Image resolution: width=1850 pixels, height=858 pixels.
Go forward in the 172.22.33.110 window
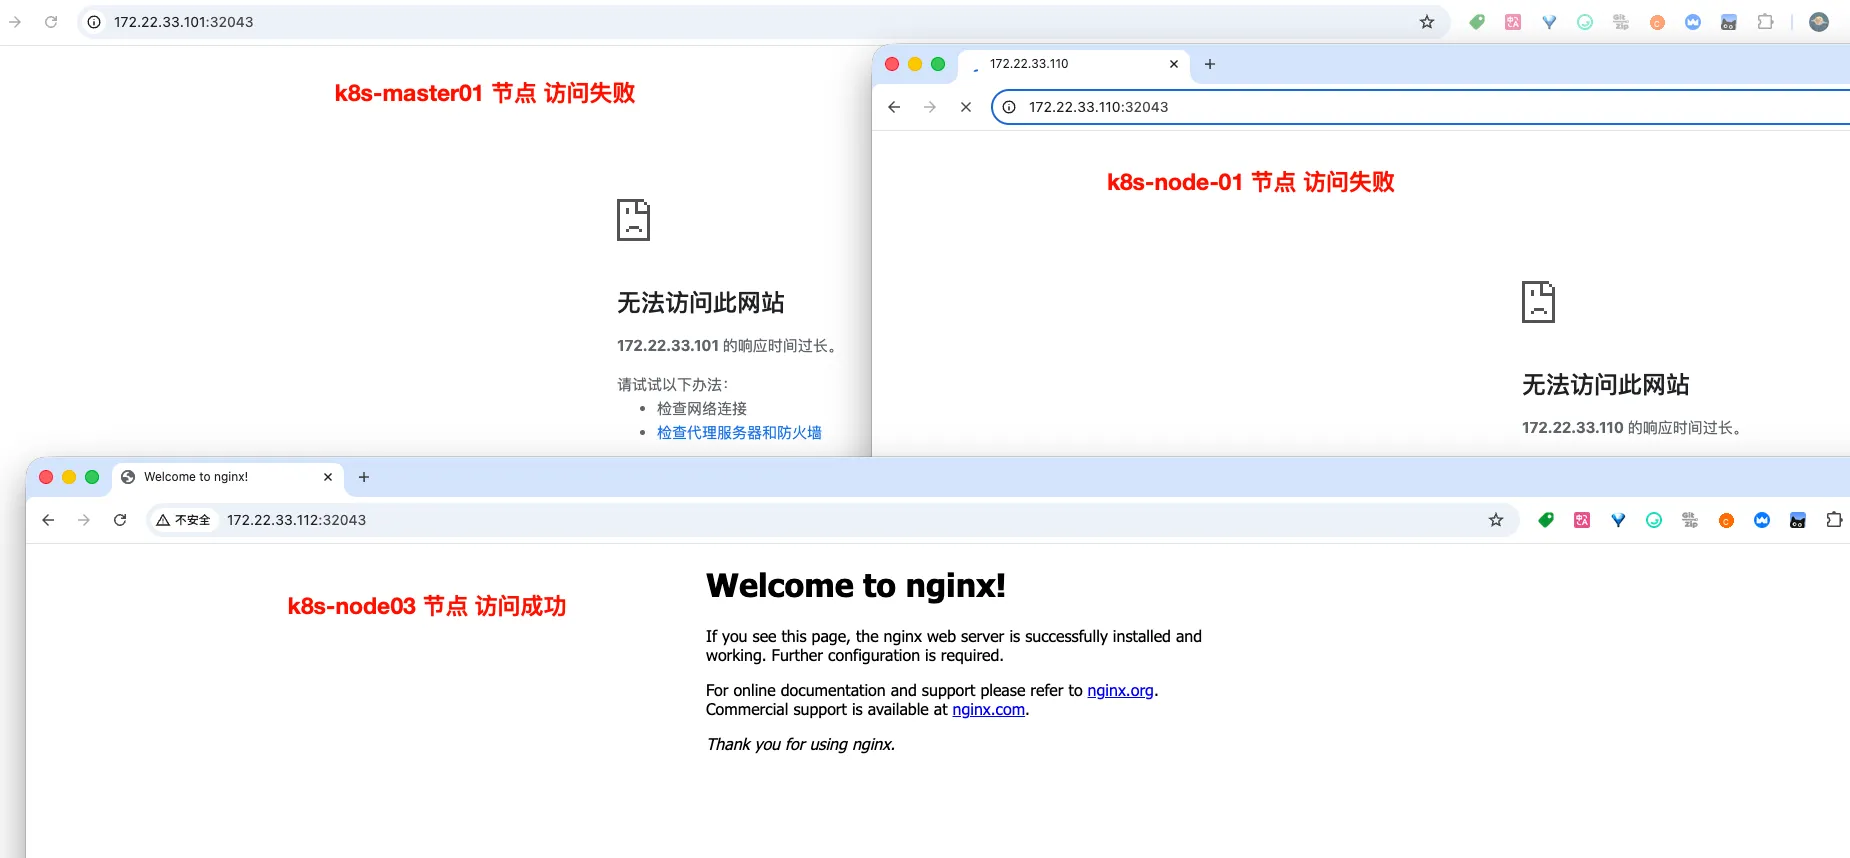(930, 107)
